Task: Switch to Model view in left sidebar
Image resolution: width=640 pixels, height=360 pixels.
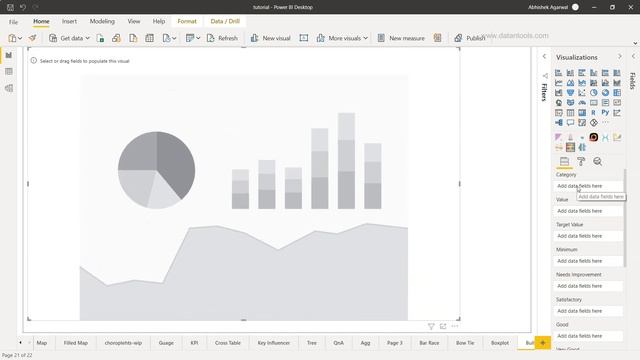Action: (x=9, y=88)
